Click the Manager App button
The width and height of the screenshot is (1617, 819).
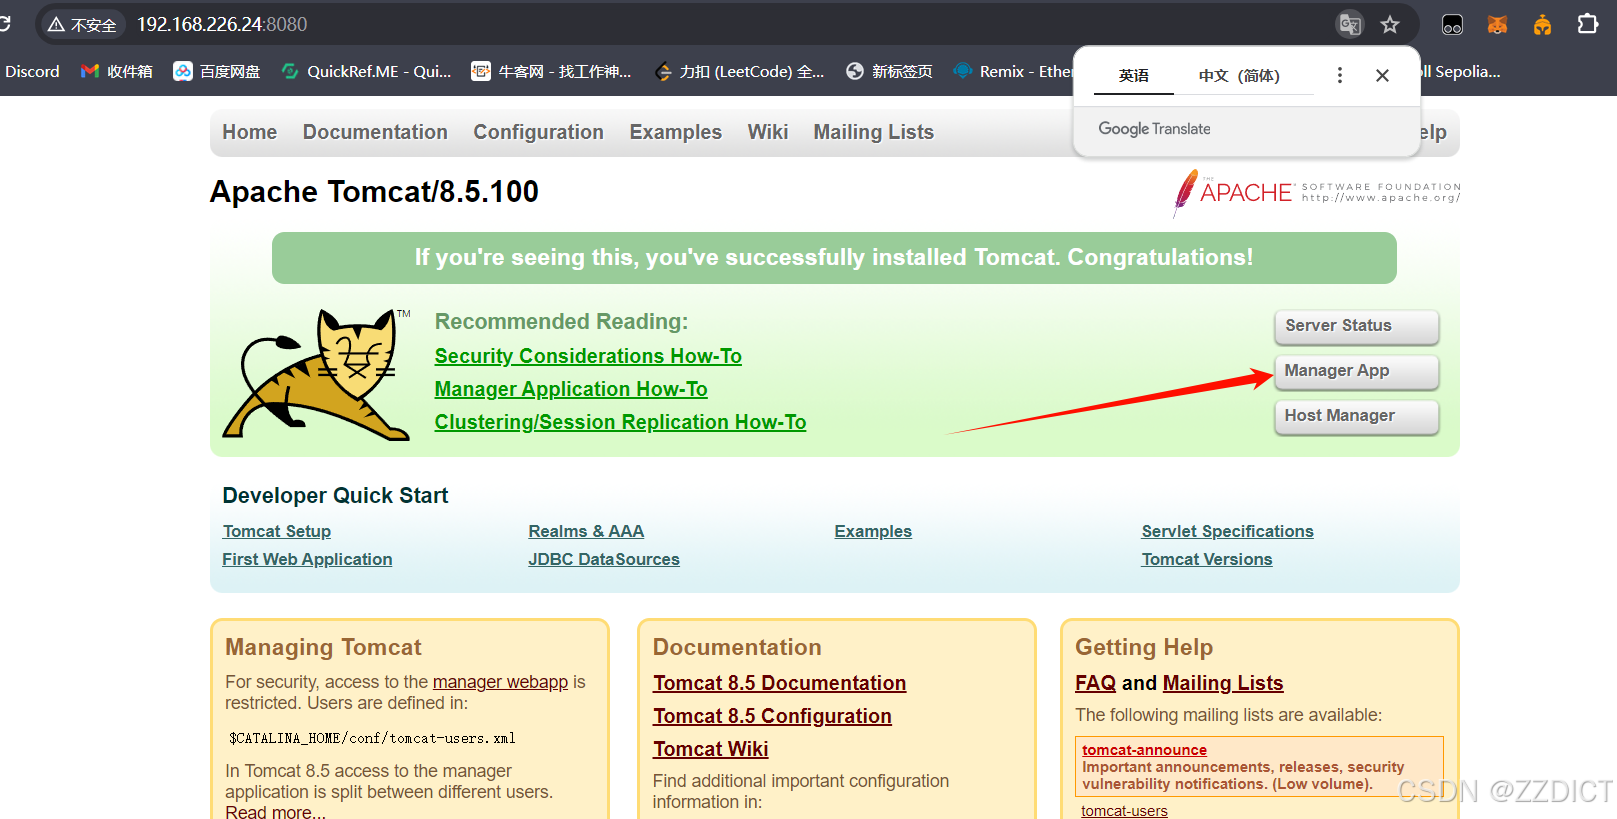(1356, 371)
